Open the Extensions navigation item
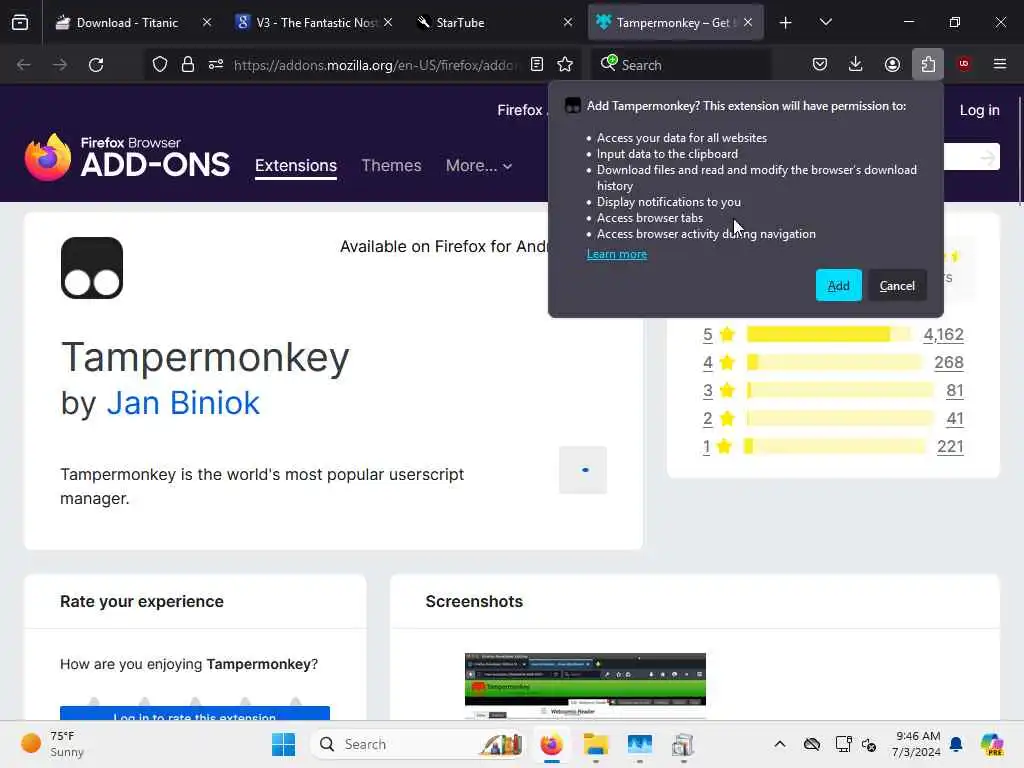Viewport: 1024px width, 768px height. pos(296,166)
